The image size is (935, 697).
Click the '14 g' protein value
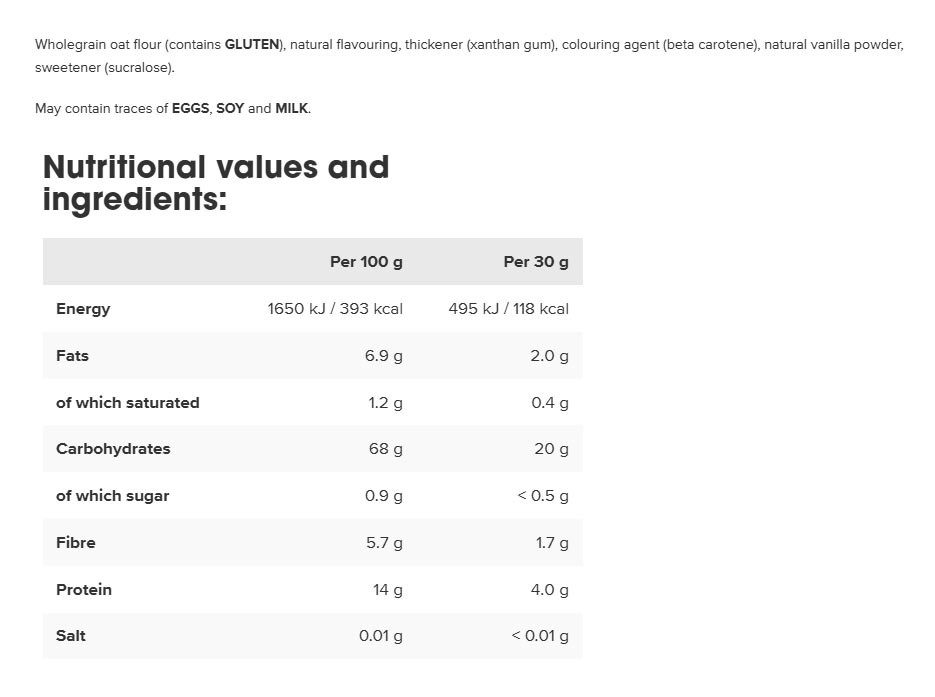tap(388, 590)
